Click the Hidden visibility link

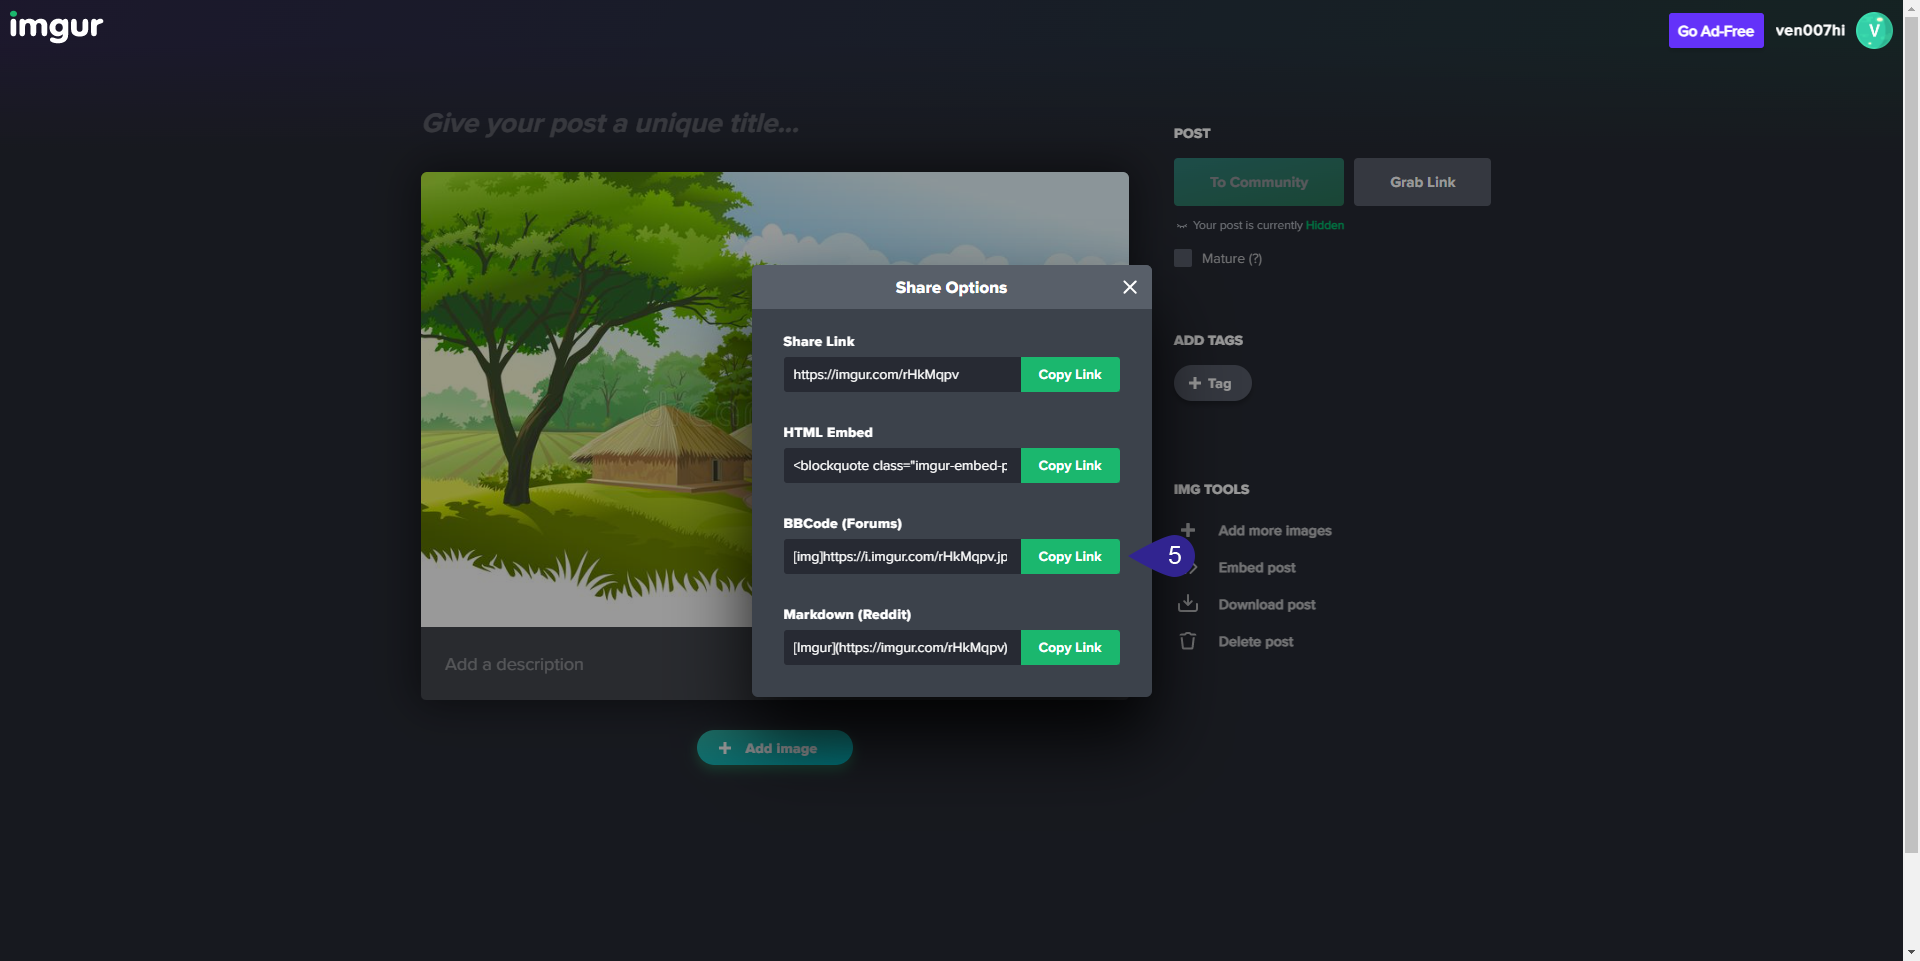[x=1324, y=225]
